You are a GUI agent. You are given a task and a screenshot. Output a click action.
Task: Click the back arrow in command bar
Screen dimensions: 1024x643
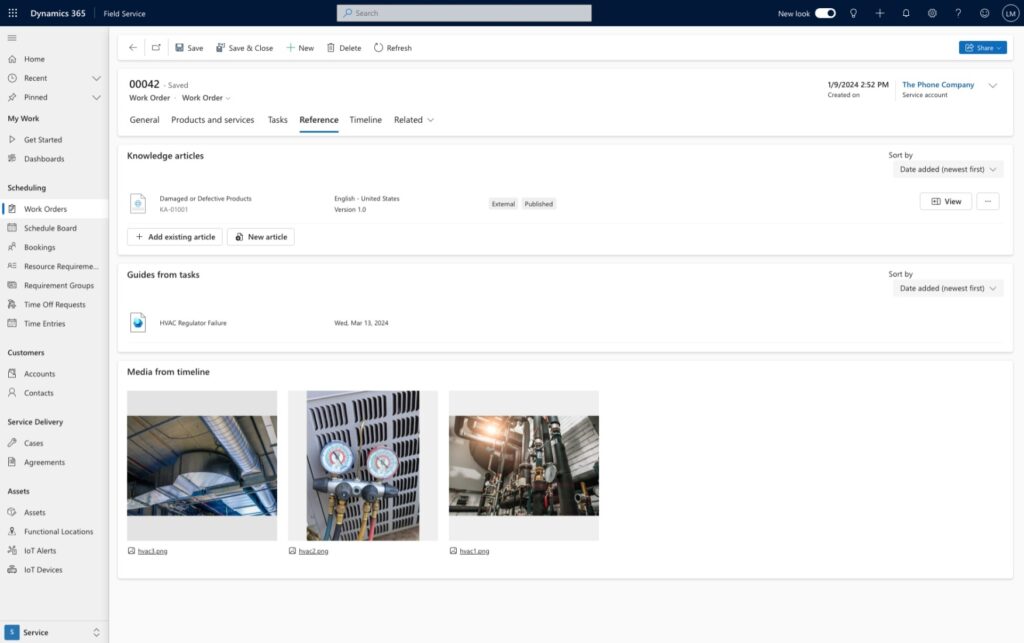tap(133, 48)
